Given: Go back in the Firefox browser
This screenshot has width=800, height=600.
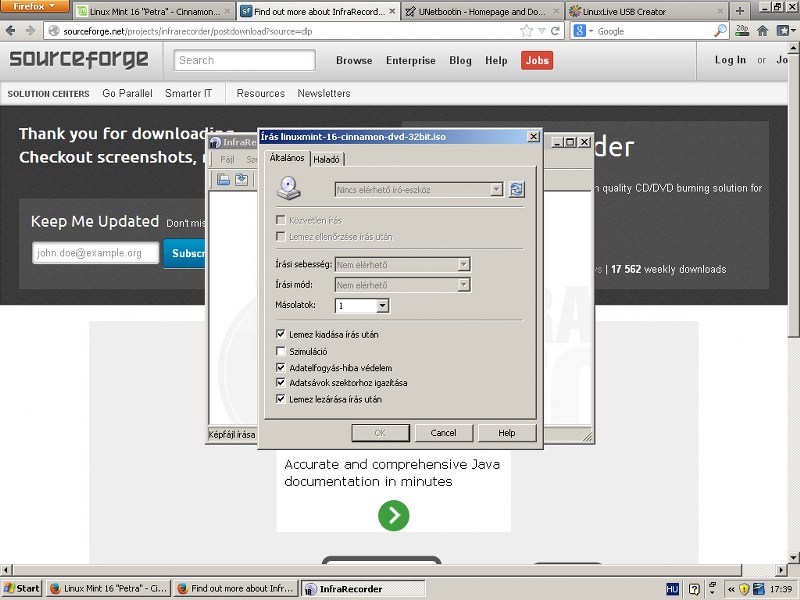Looking at the screenshot, I should pyautogui.click(x=10, y=31).
